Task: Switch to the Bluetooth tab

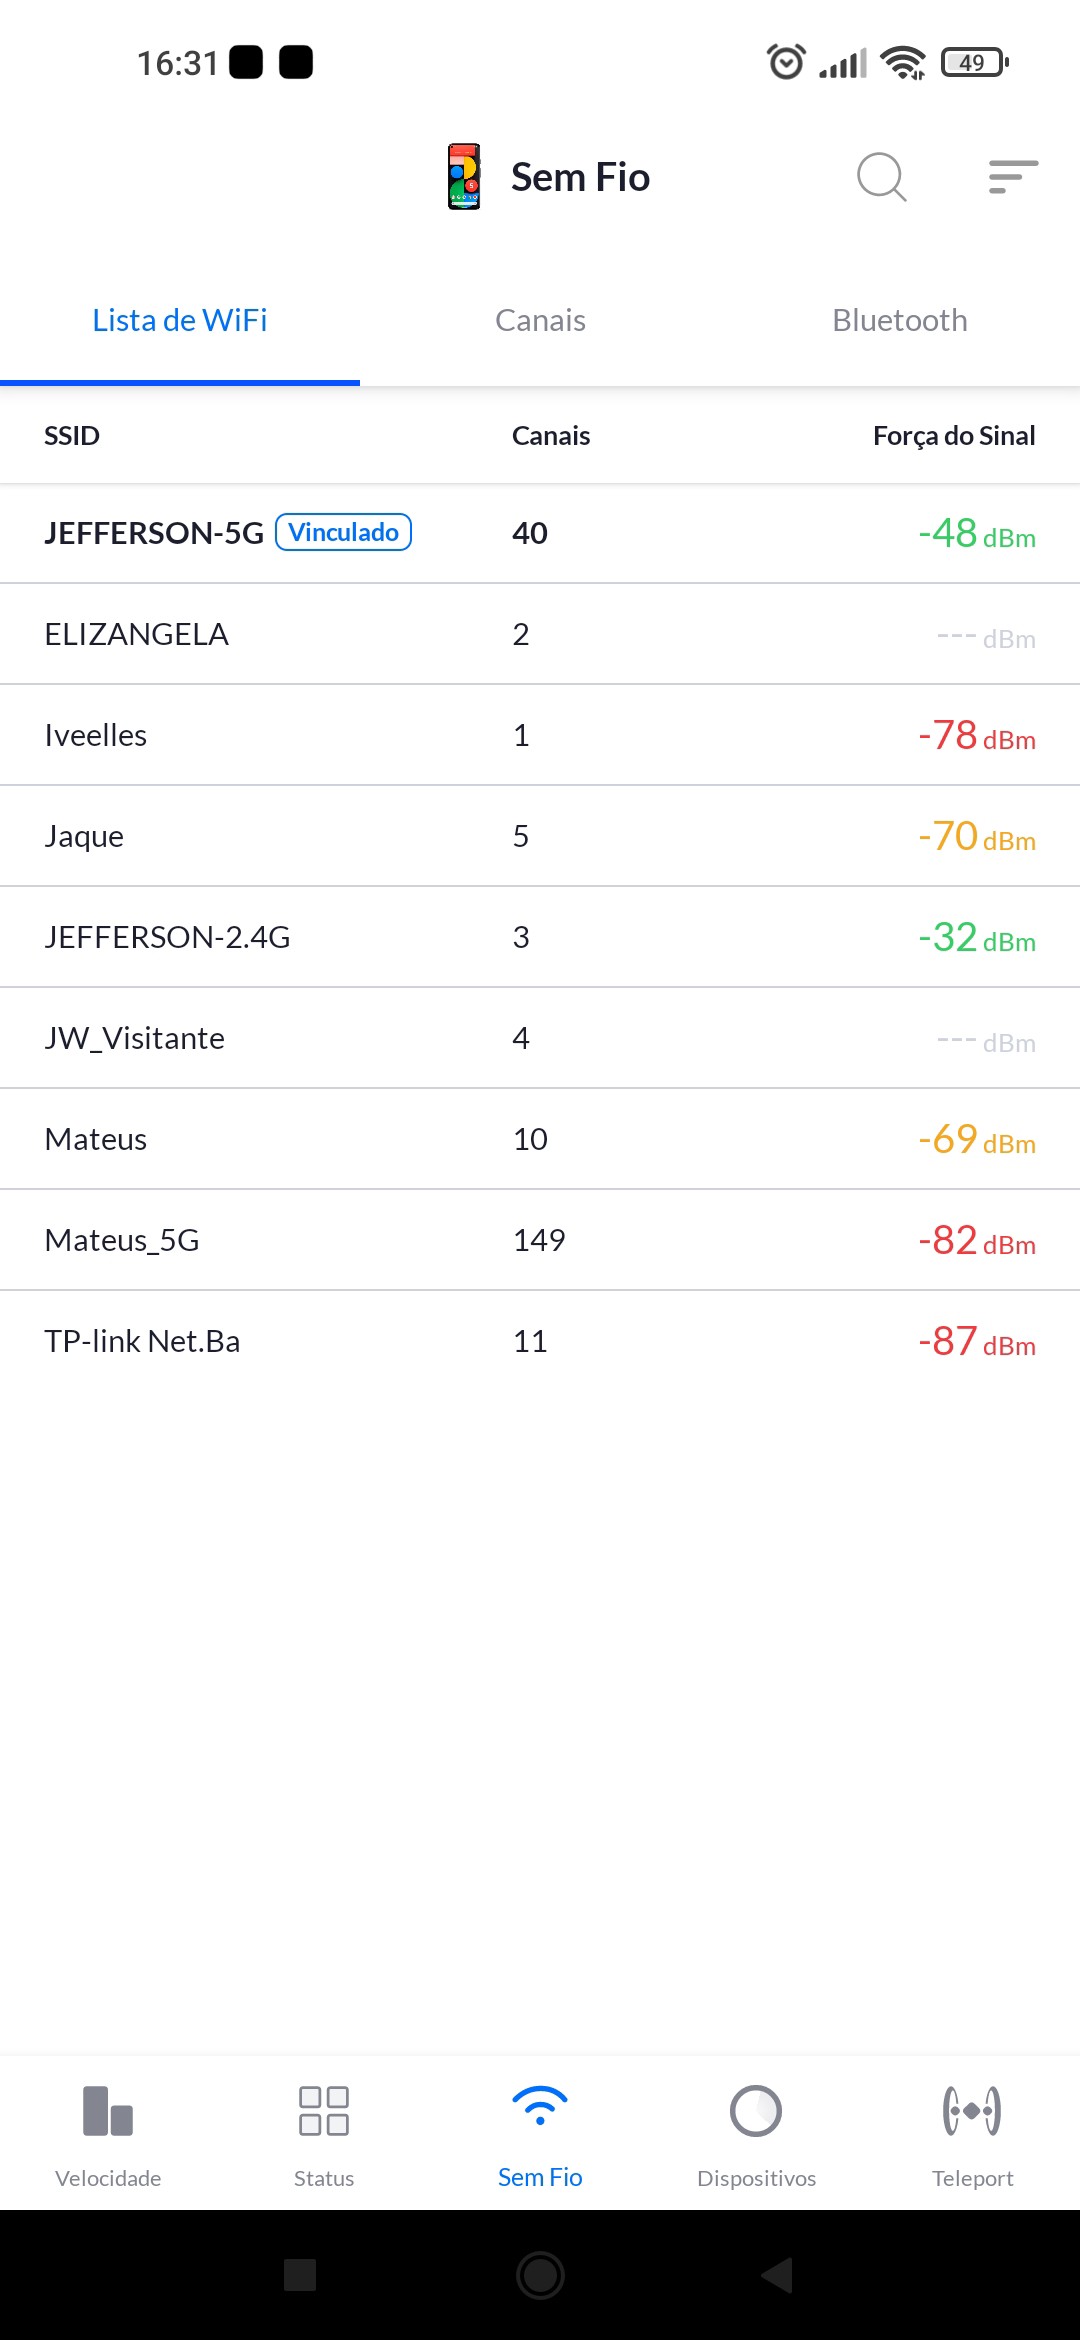Action: [899, 321]
